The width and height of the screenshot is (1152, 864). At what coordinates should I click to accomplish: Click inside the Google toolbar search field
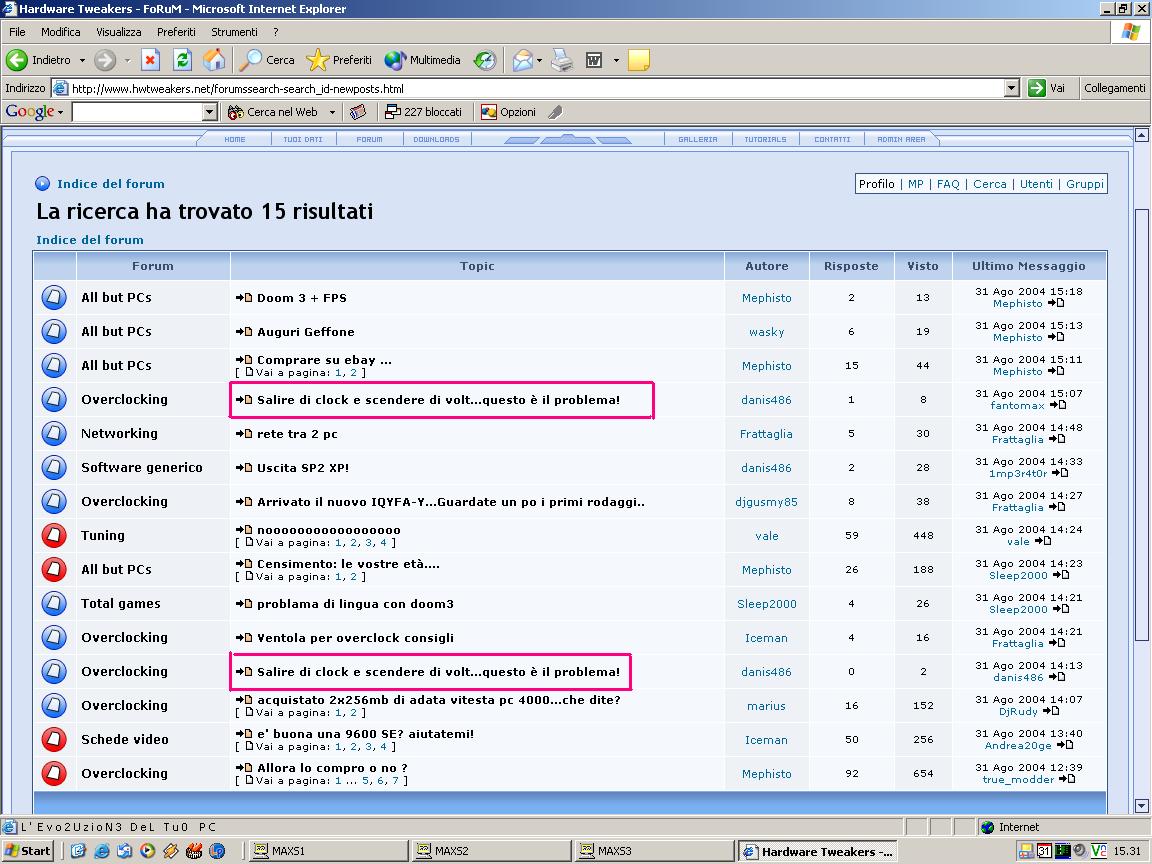[137, 112]
